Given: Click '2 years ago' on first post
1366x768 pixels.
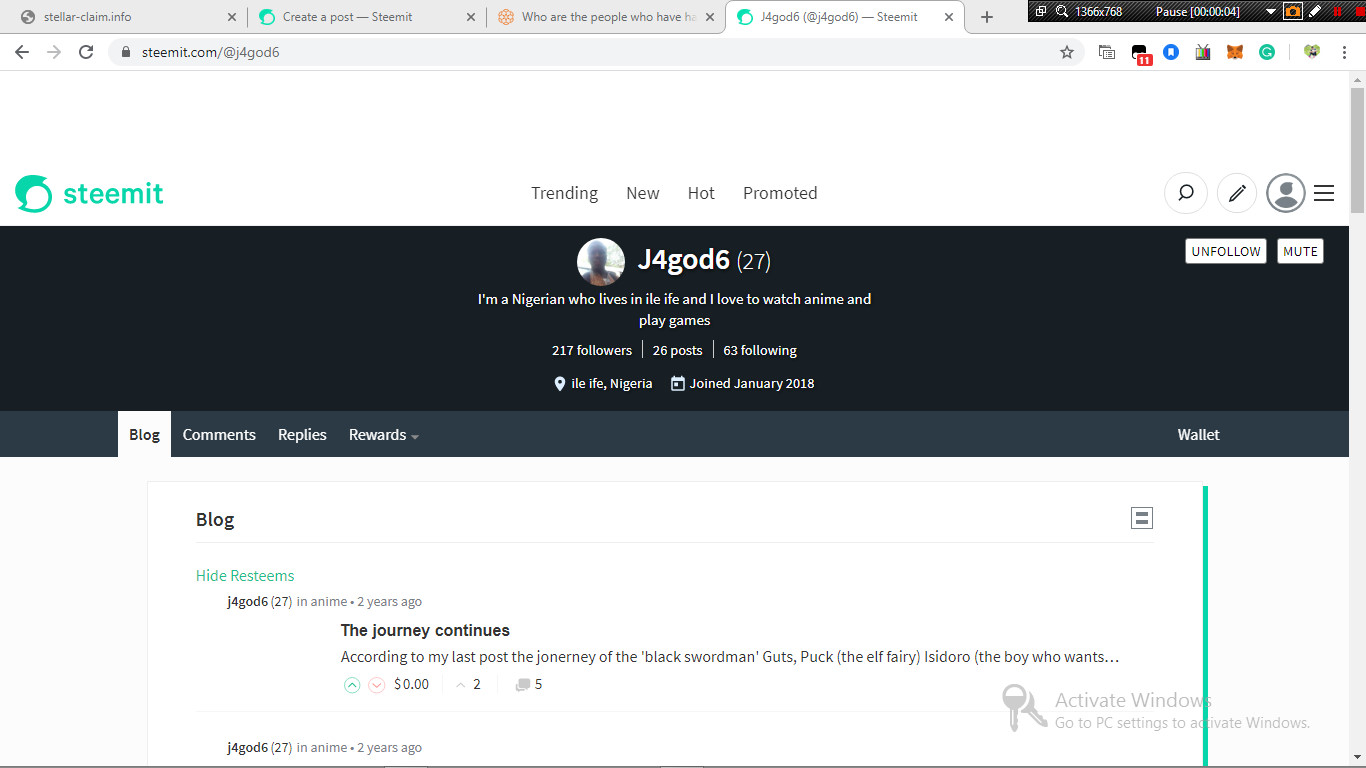Looking at the screenshot, I should click(x=389, y=602).
